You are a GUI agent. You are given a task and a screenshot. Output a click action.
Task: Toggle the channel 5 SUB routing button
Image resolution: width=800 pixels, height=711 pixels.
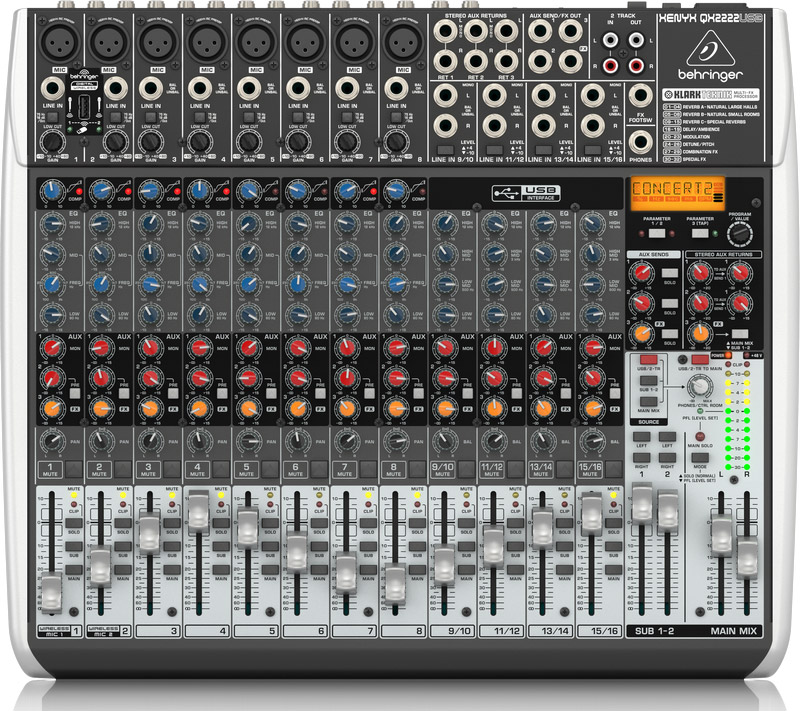pyautogui.click(x=270, y=547)
